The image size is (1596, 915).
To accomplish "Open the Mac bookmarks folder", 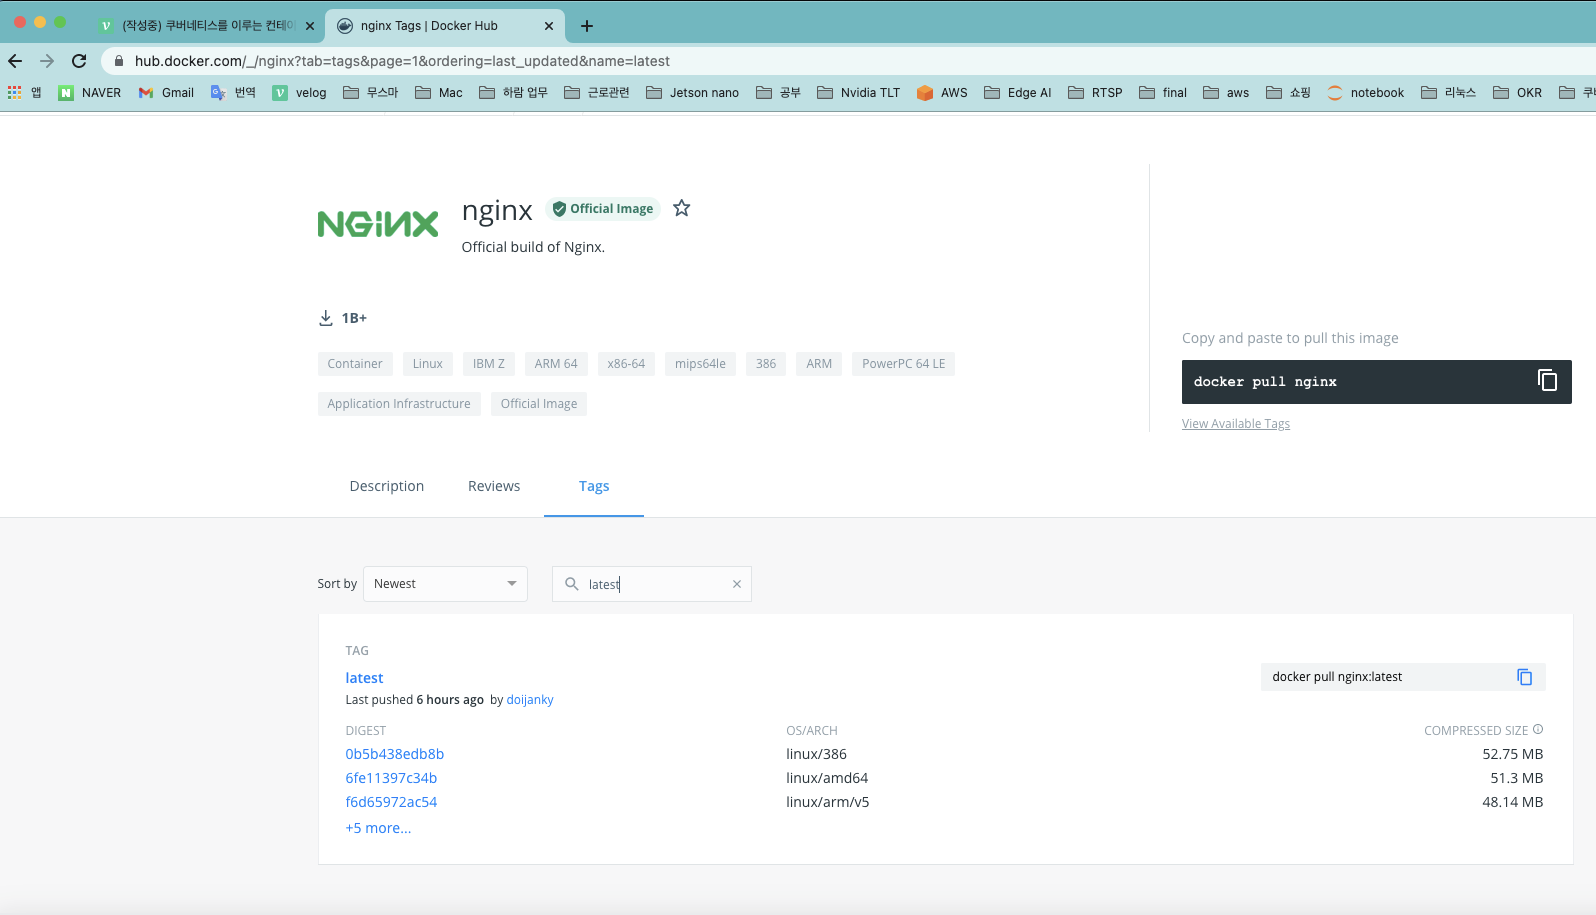I will coord(439,93).
